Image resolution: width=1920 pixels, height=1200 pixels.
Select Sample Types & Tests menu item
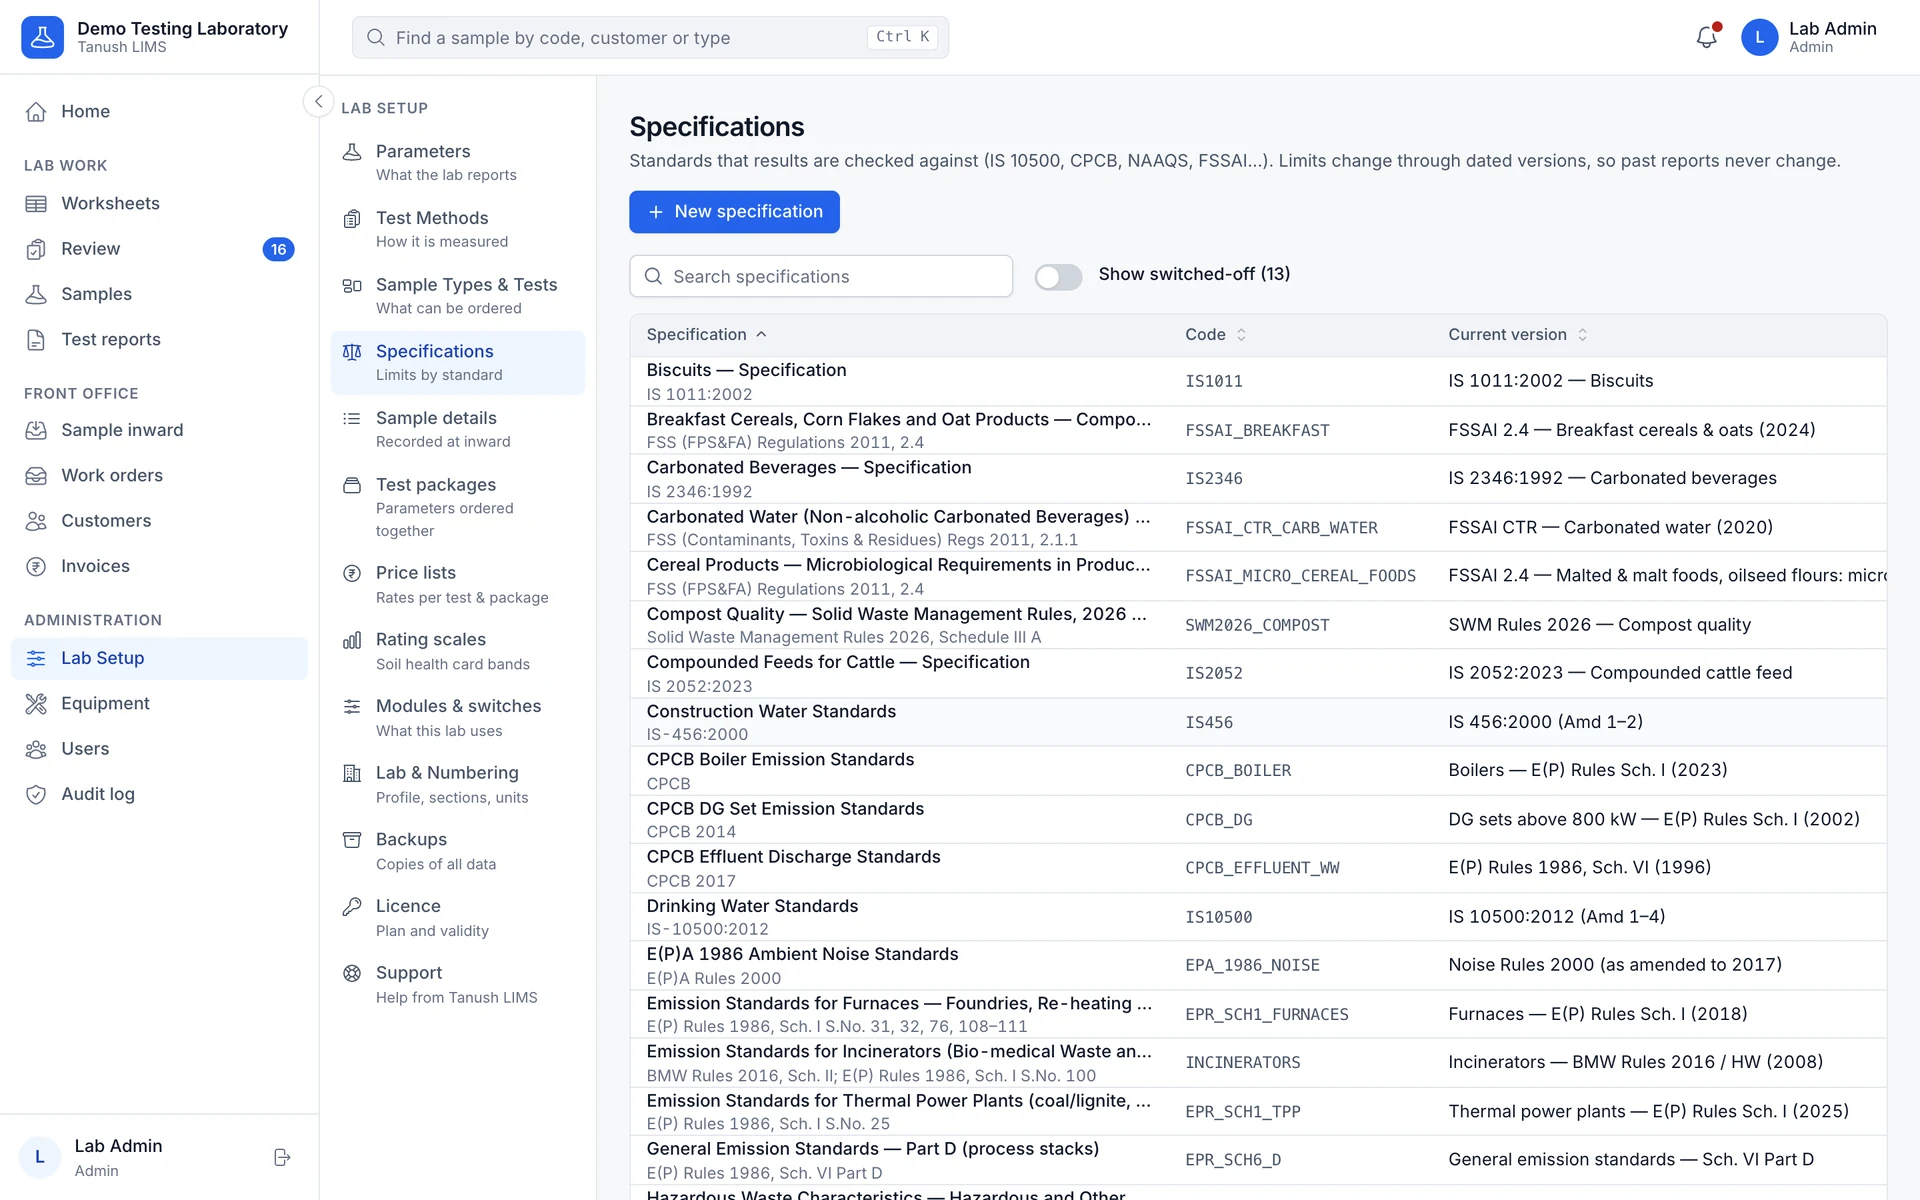(458, 296)
